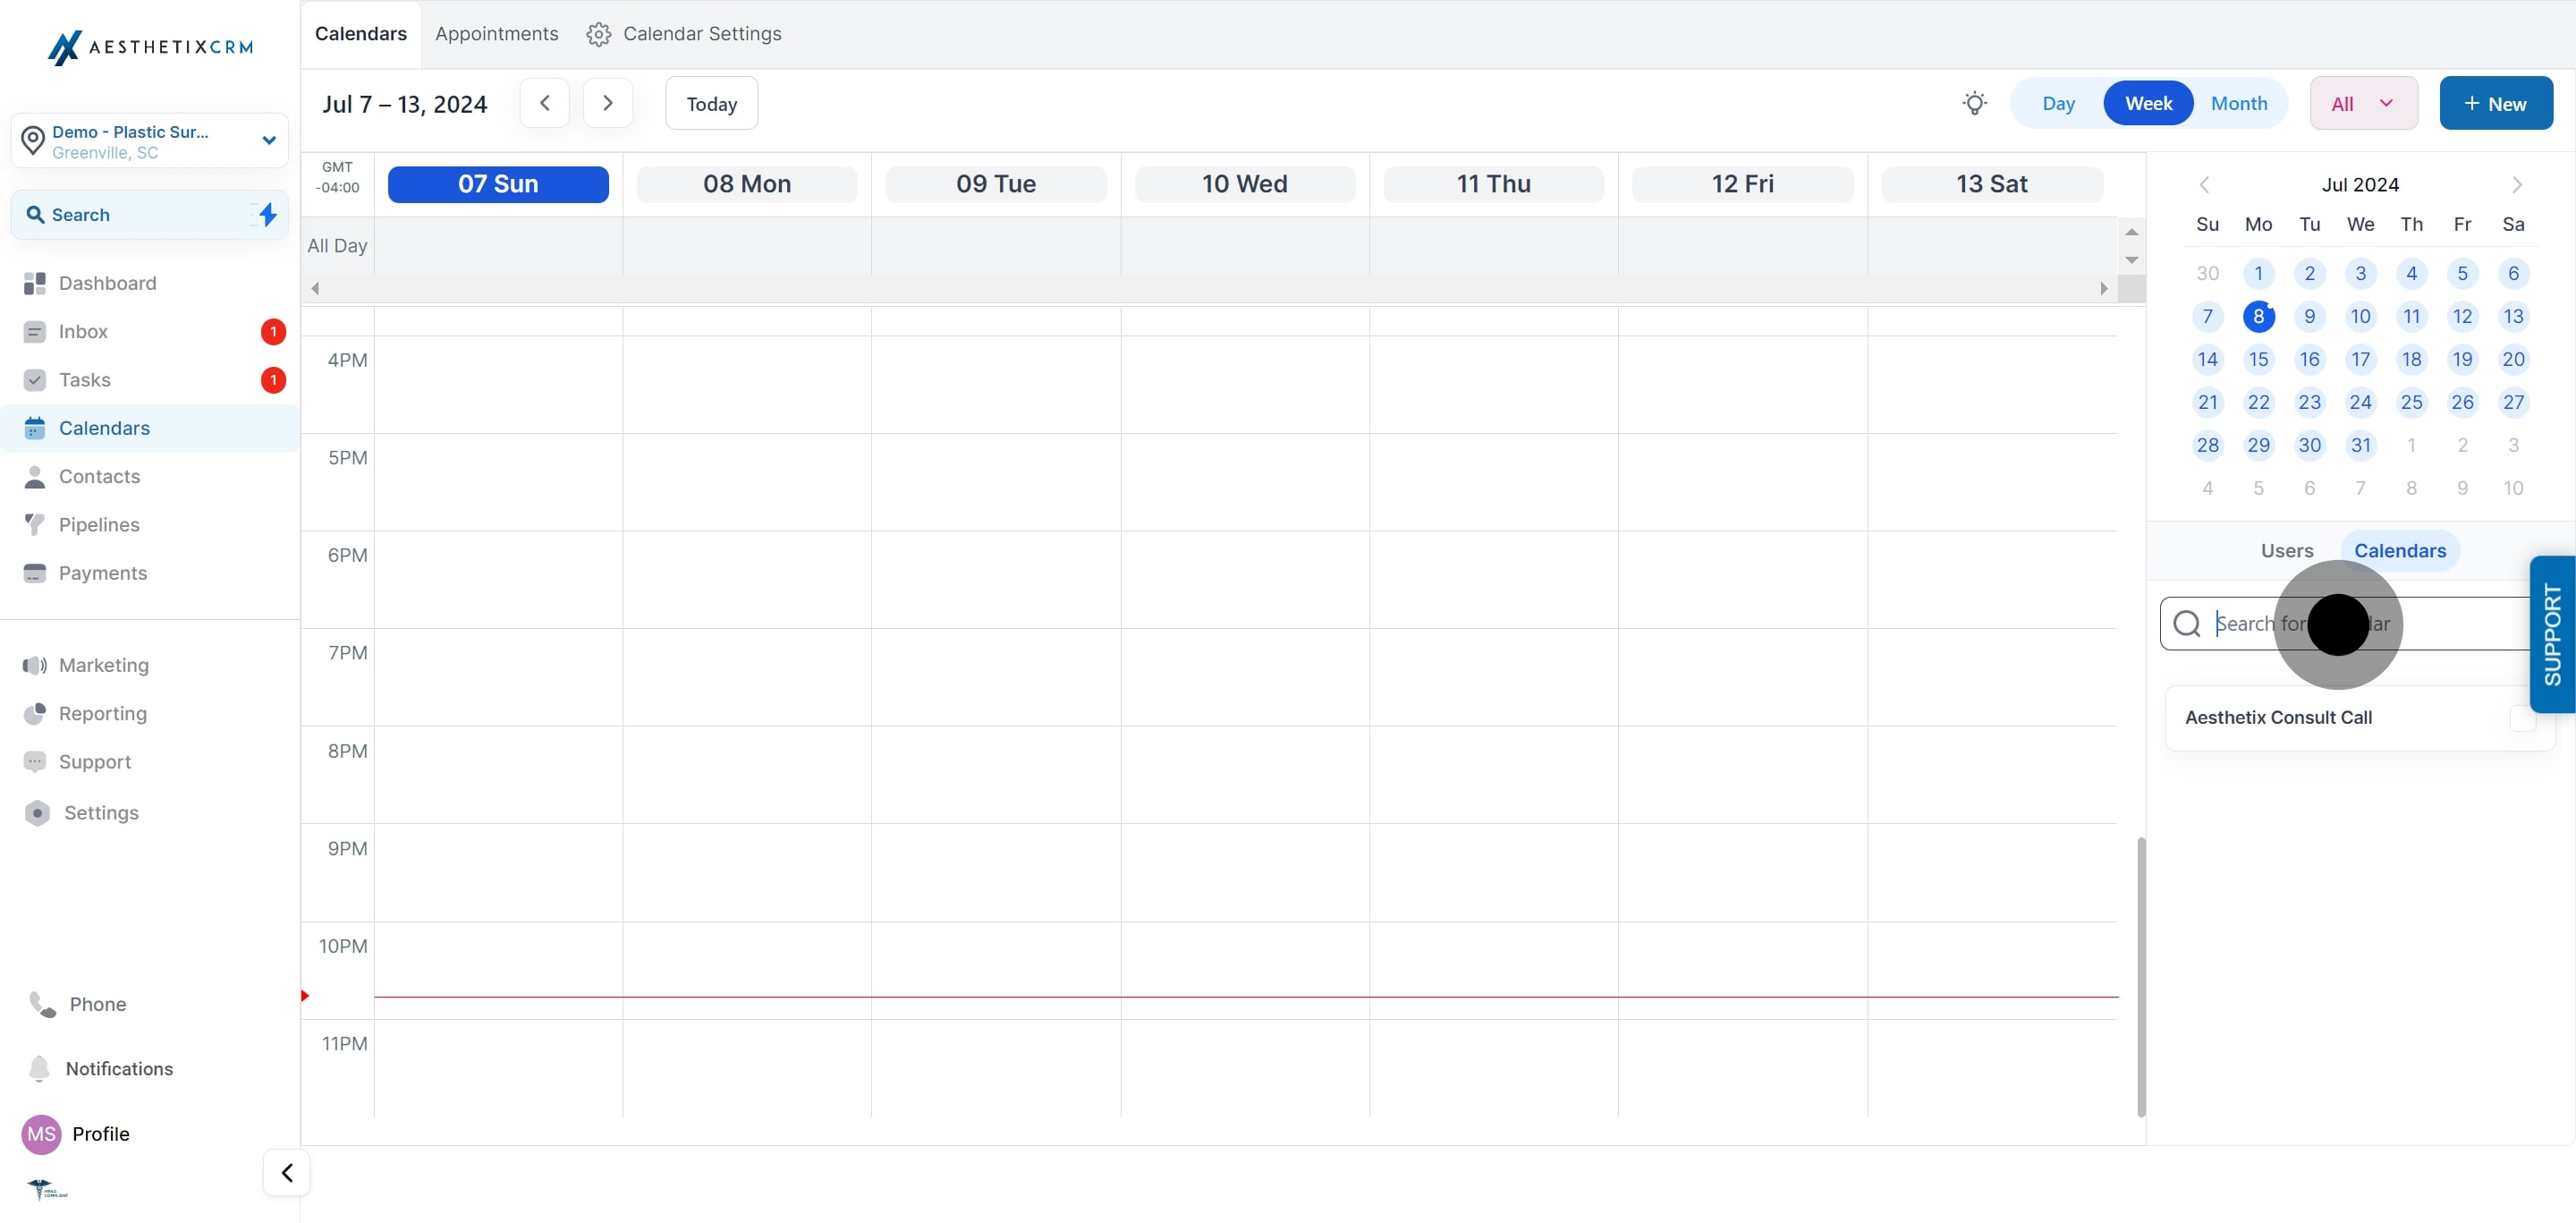Open the Marketing megaphone icon

point(34,665)
